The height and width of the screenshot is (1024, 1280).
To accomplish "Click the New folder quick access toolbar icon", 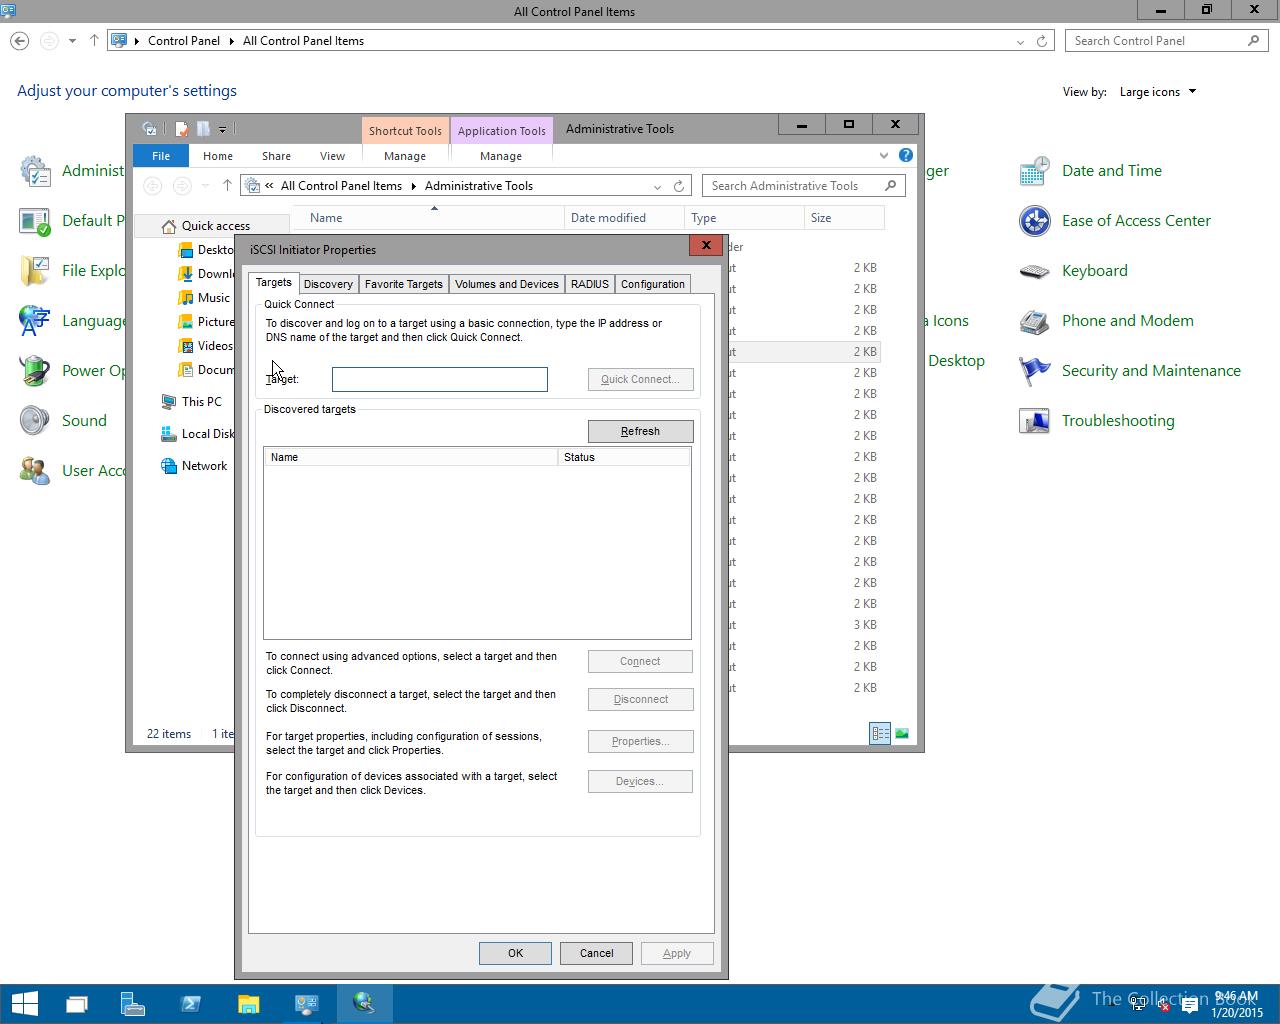I will coord(203,129).
